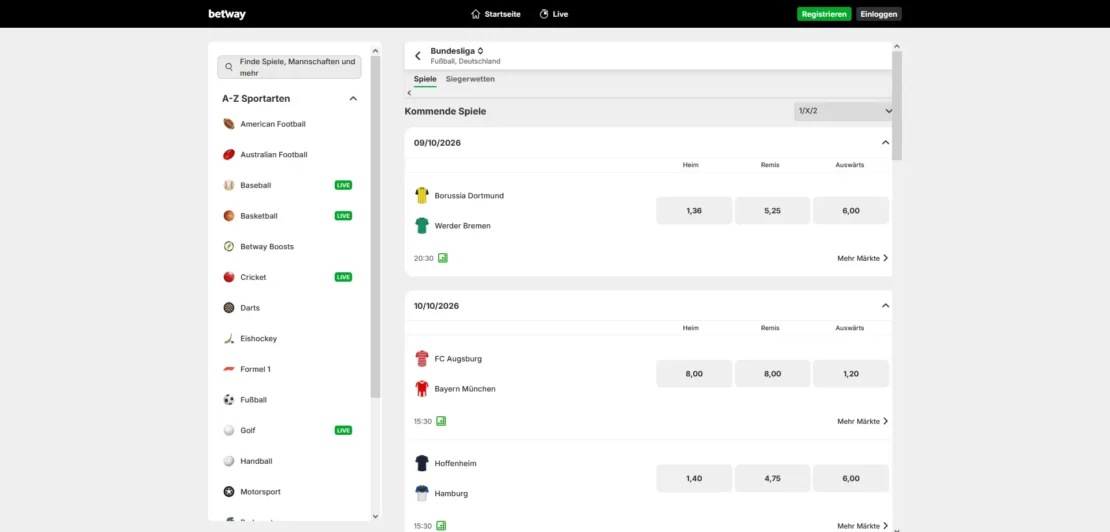Open Mehr Märkte for Dortmund vs Bremen
This screenshot has width=1110, height=532.
click(862, 258)
